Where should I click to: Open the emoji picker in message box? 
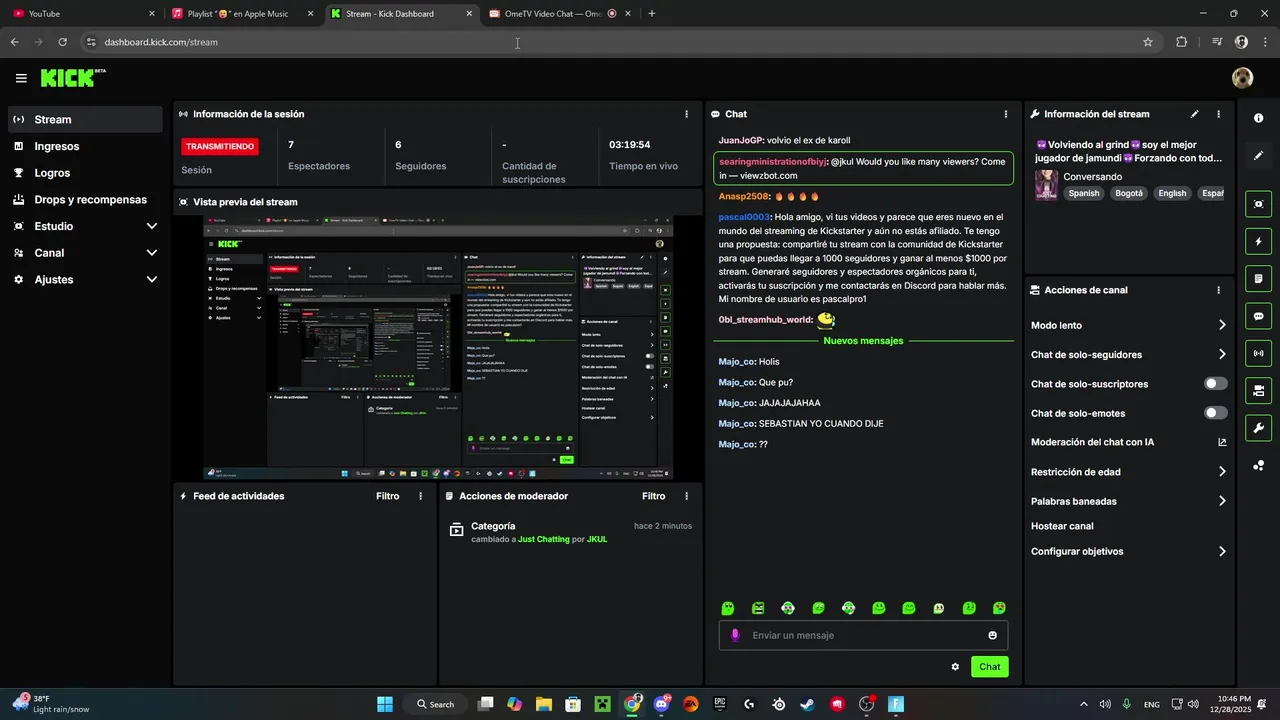(992, 635)
